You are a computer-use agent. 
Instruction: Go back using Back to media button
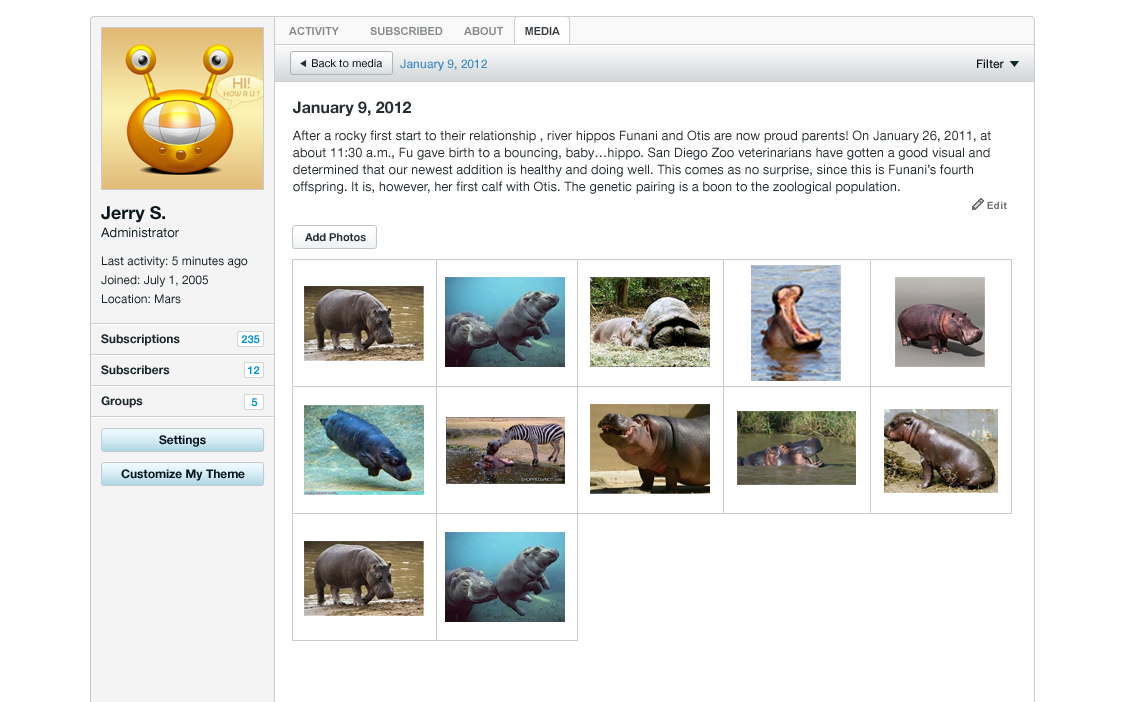click(x=341, y=64)
